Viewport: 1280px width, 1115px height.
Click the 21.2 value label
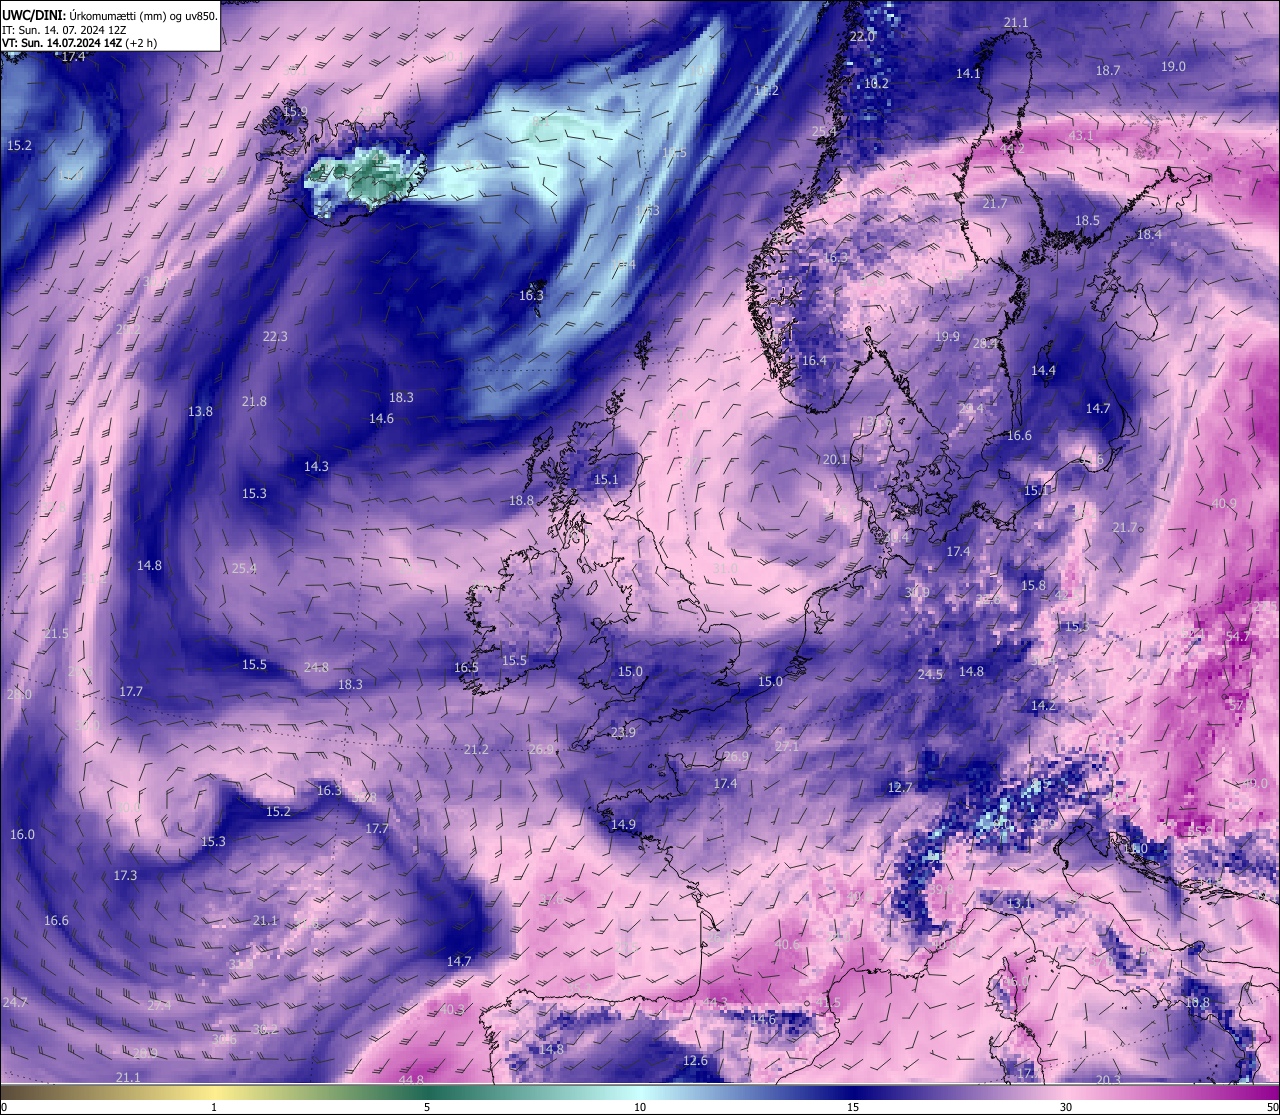[476, 750]
